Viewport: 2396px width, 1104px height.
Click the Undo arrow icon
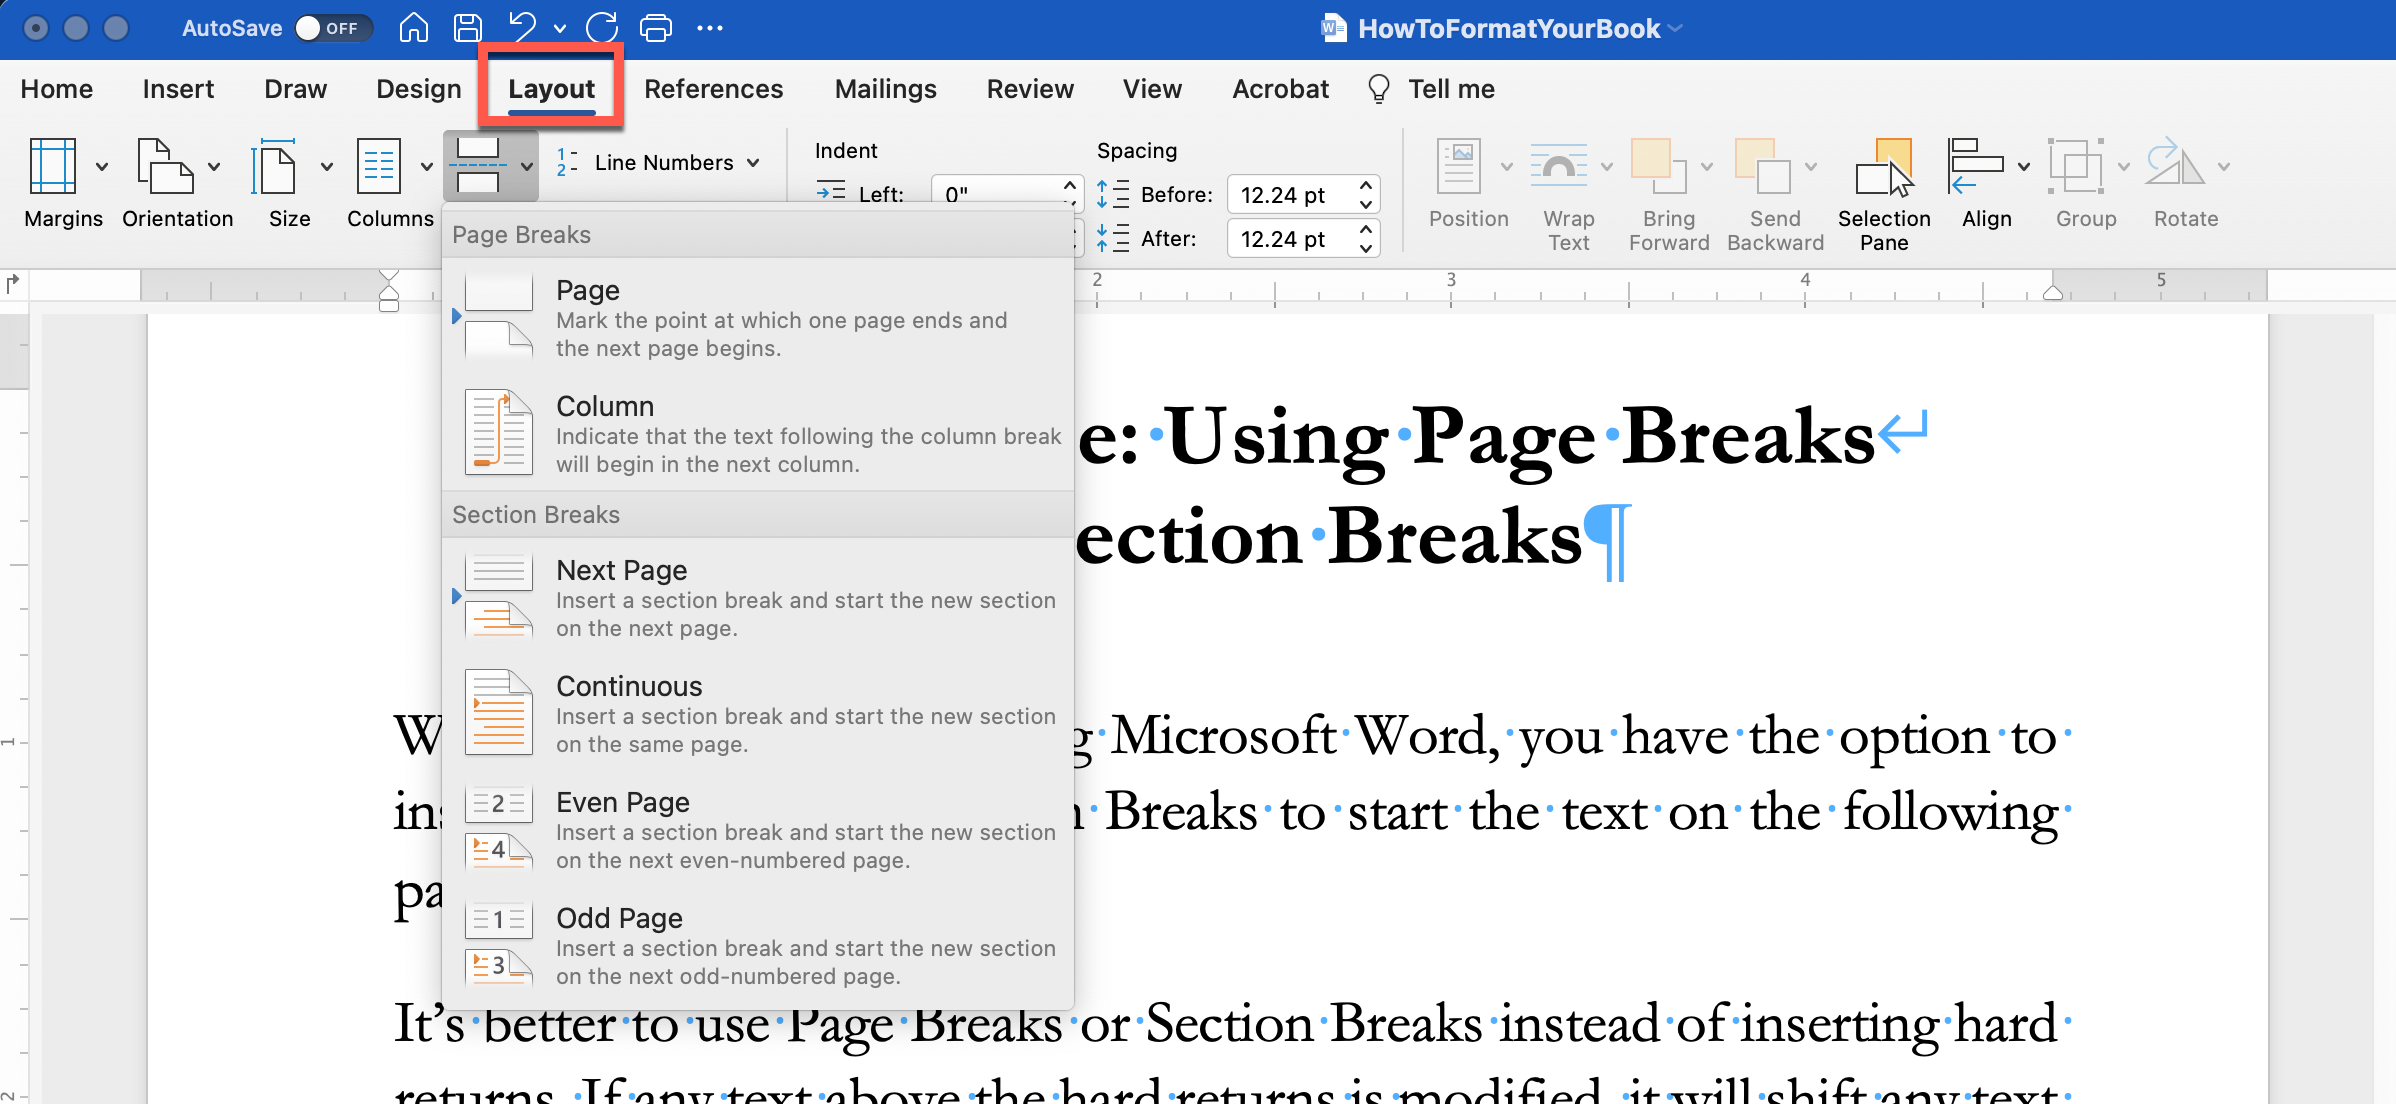522,28
